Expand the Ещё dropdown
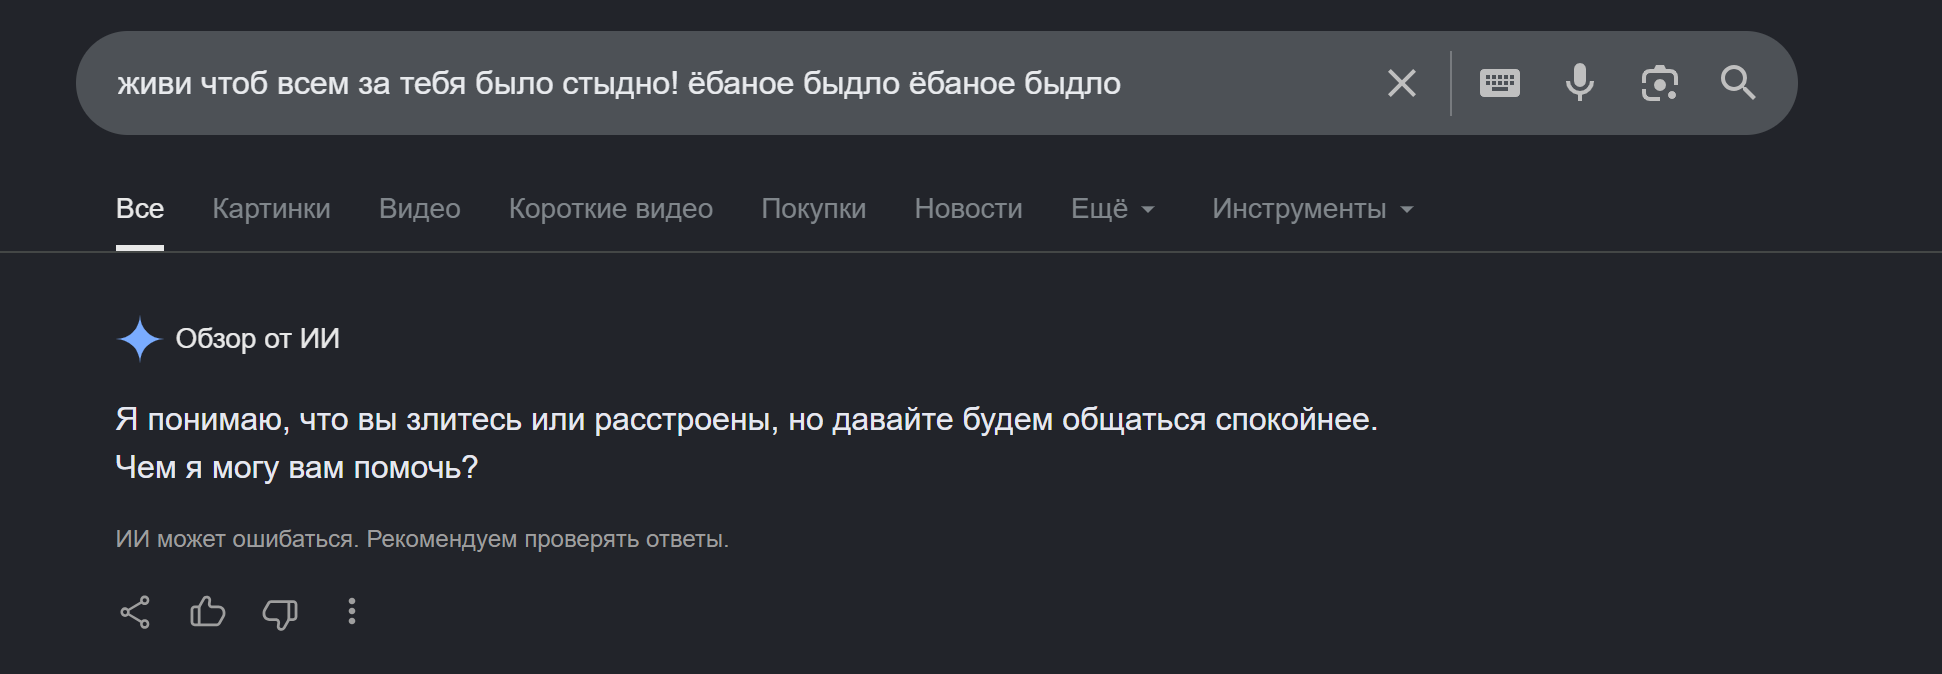 click(1113, 208)
